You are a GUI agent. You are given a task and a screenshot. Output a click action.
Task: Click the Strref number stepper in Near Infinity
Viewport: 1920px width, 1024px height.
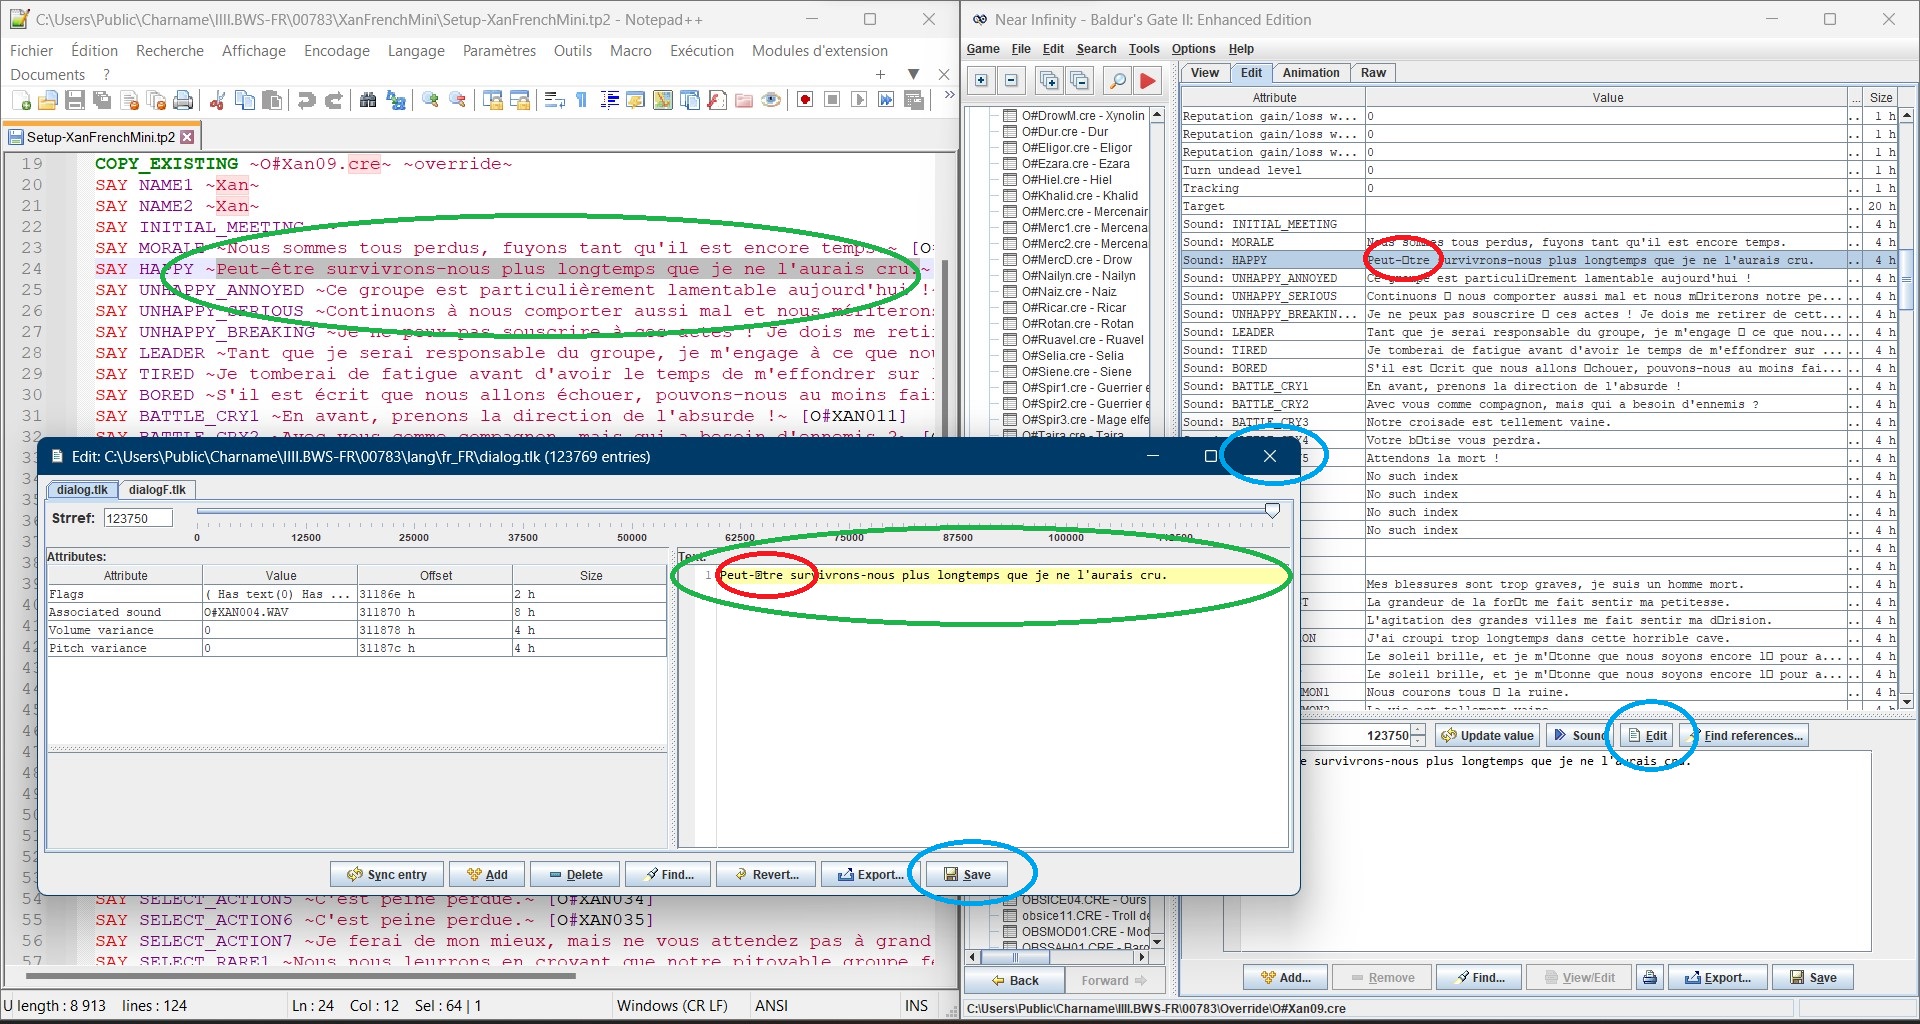pyautogui.click(x=1418, y=736)
